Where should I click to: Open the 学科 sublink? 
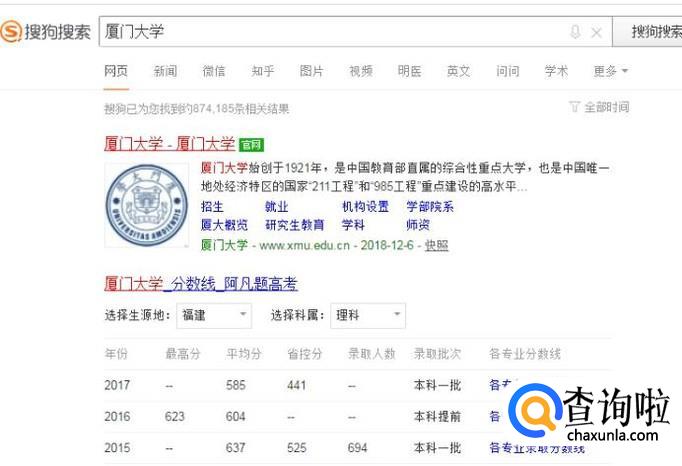pos(353,225)
